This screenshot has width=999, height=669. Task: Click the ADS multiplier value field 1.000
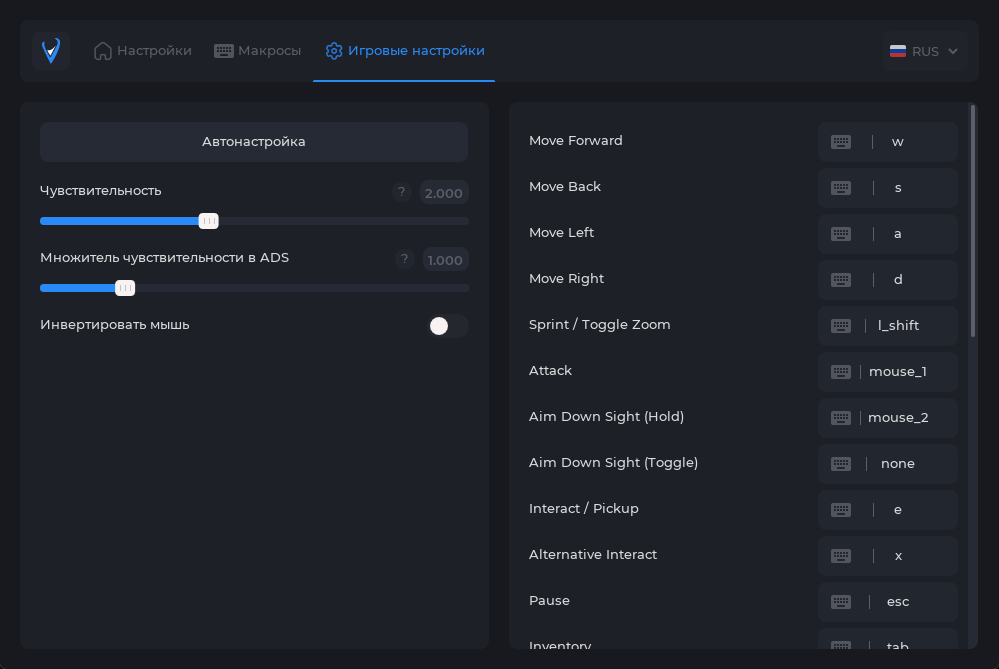click(x=445, y=259)
